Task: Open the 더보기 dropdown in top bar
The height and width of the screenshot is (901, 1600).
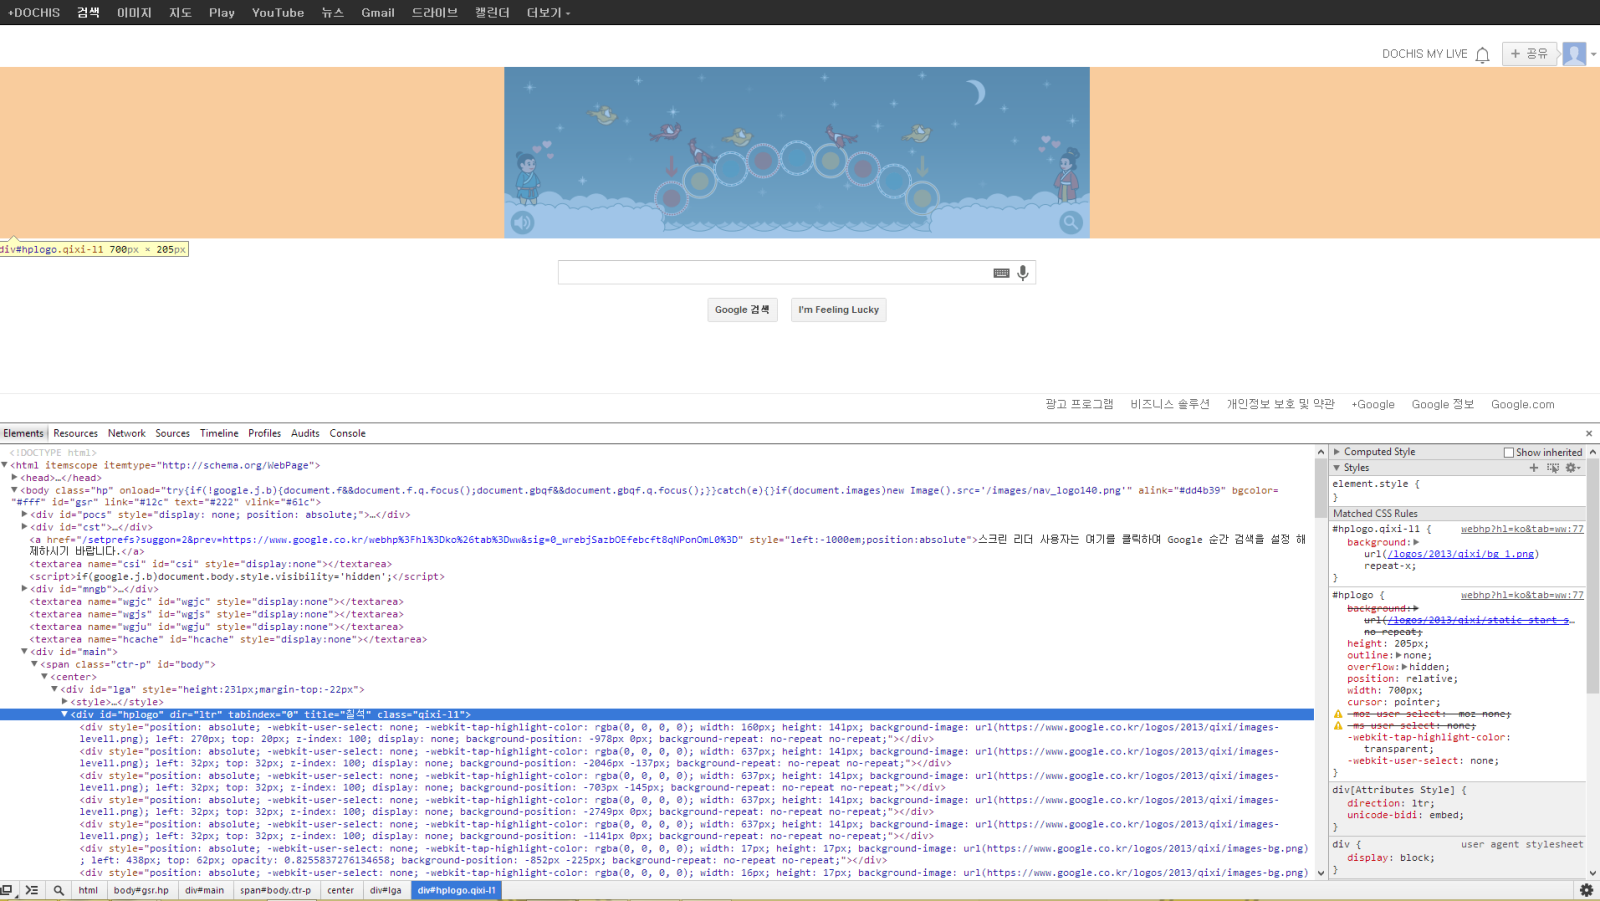Action: click(x=548, y=13)
